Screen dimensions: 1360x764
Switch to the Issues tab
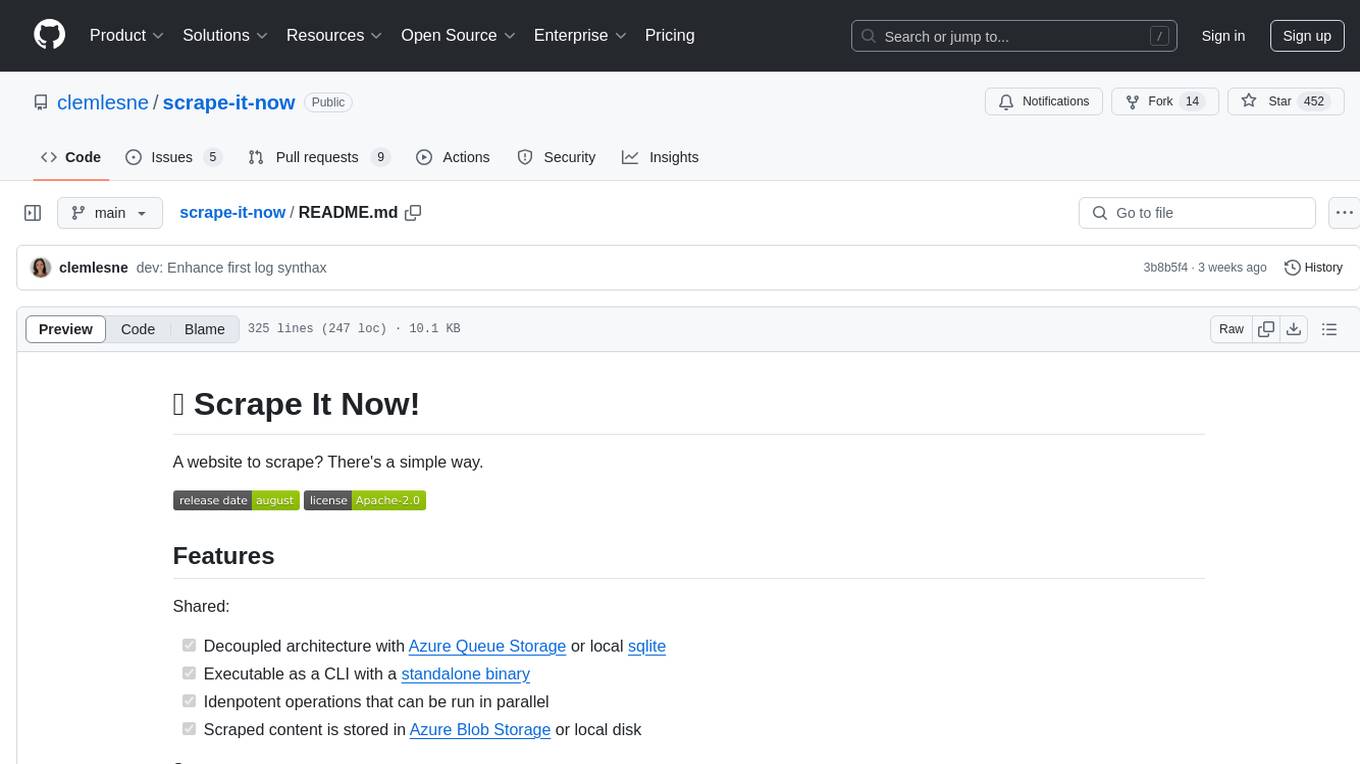point(173,157)
